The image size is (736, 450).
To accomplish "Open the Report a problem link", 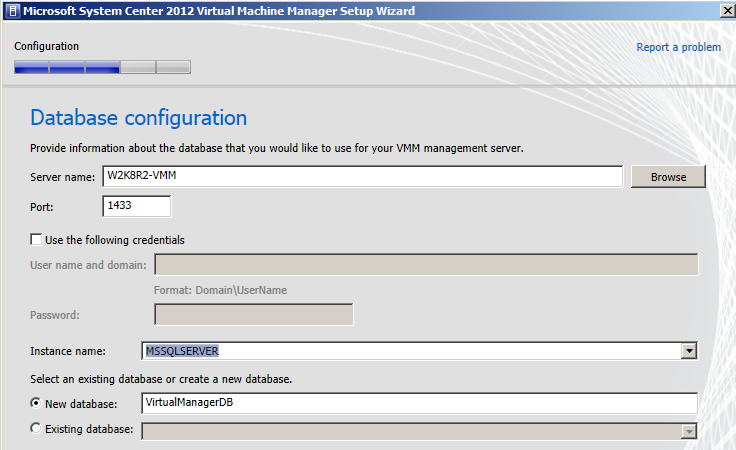I will click(678, 47).
